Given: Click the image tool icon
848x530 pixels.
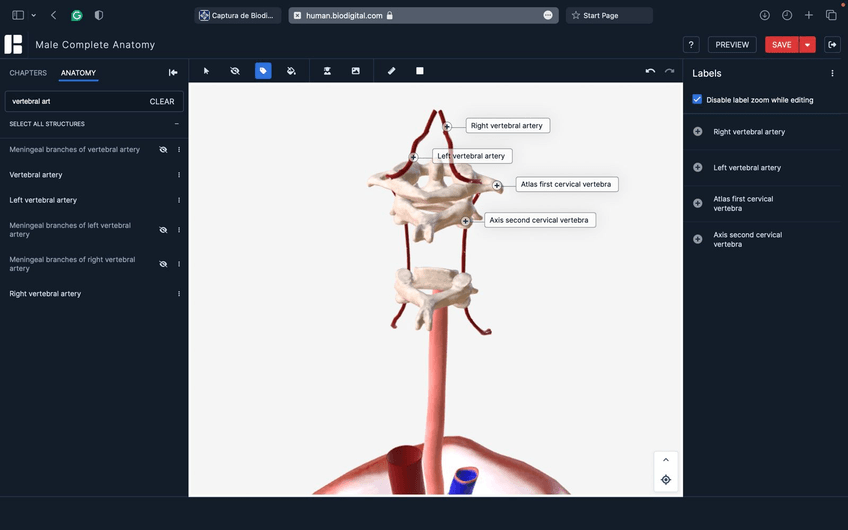Looking at the screenshot, I should [x=355, y=71].
